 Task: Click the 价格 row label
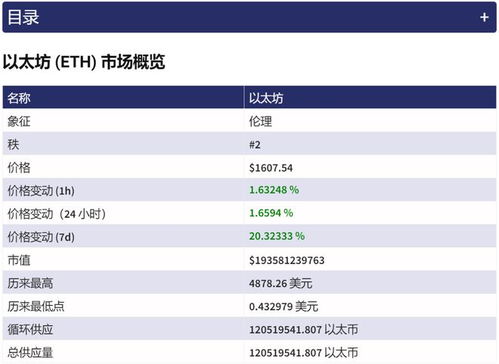pos(19,167)
